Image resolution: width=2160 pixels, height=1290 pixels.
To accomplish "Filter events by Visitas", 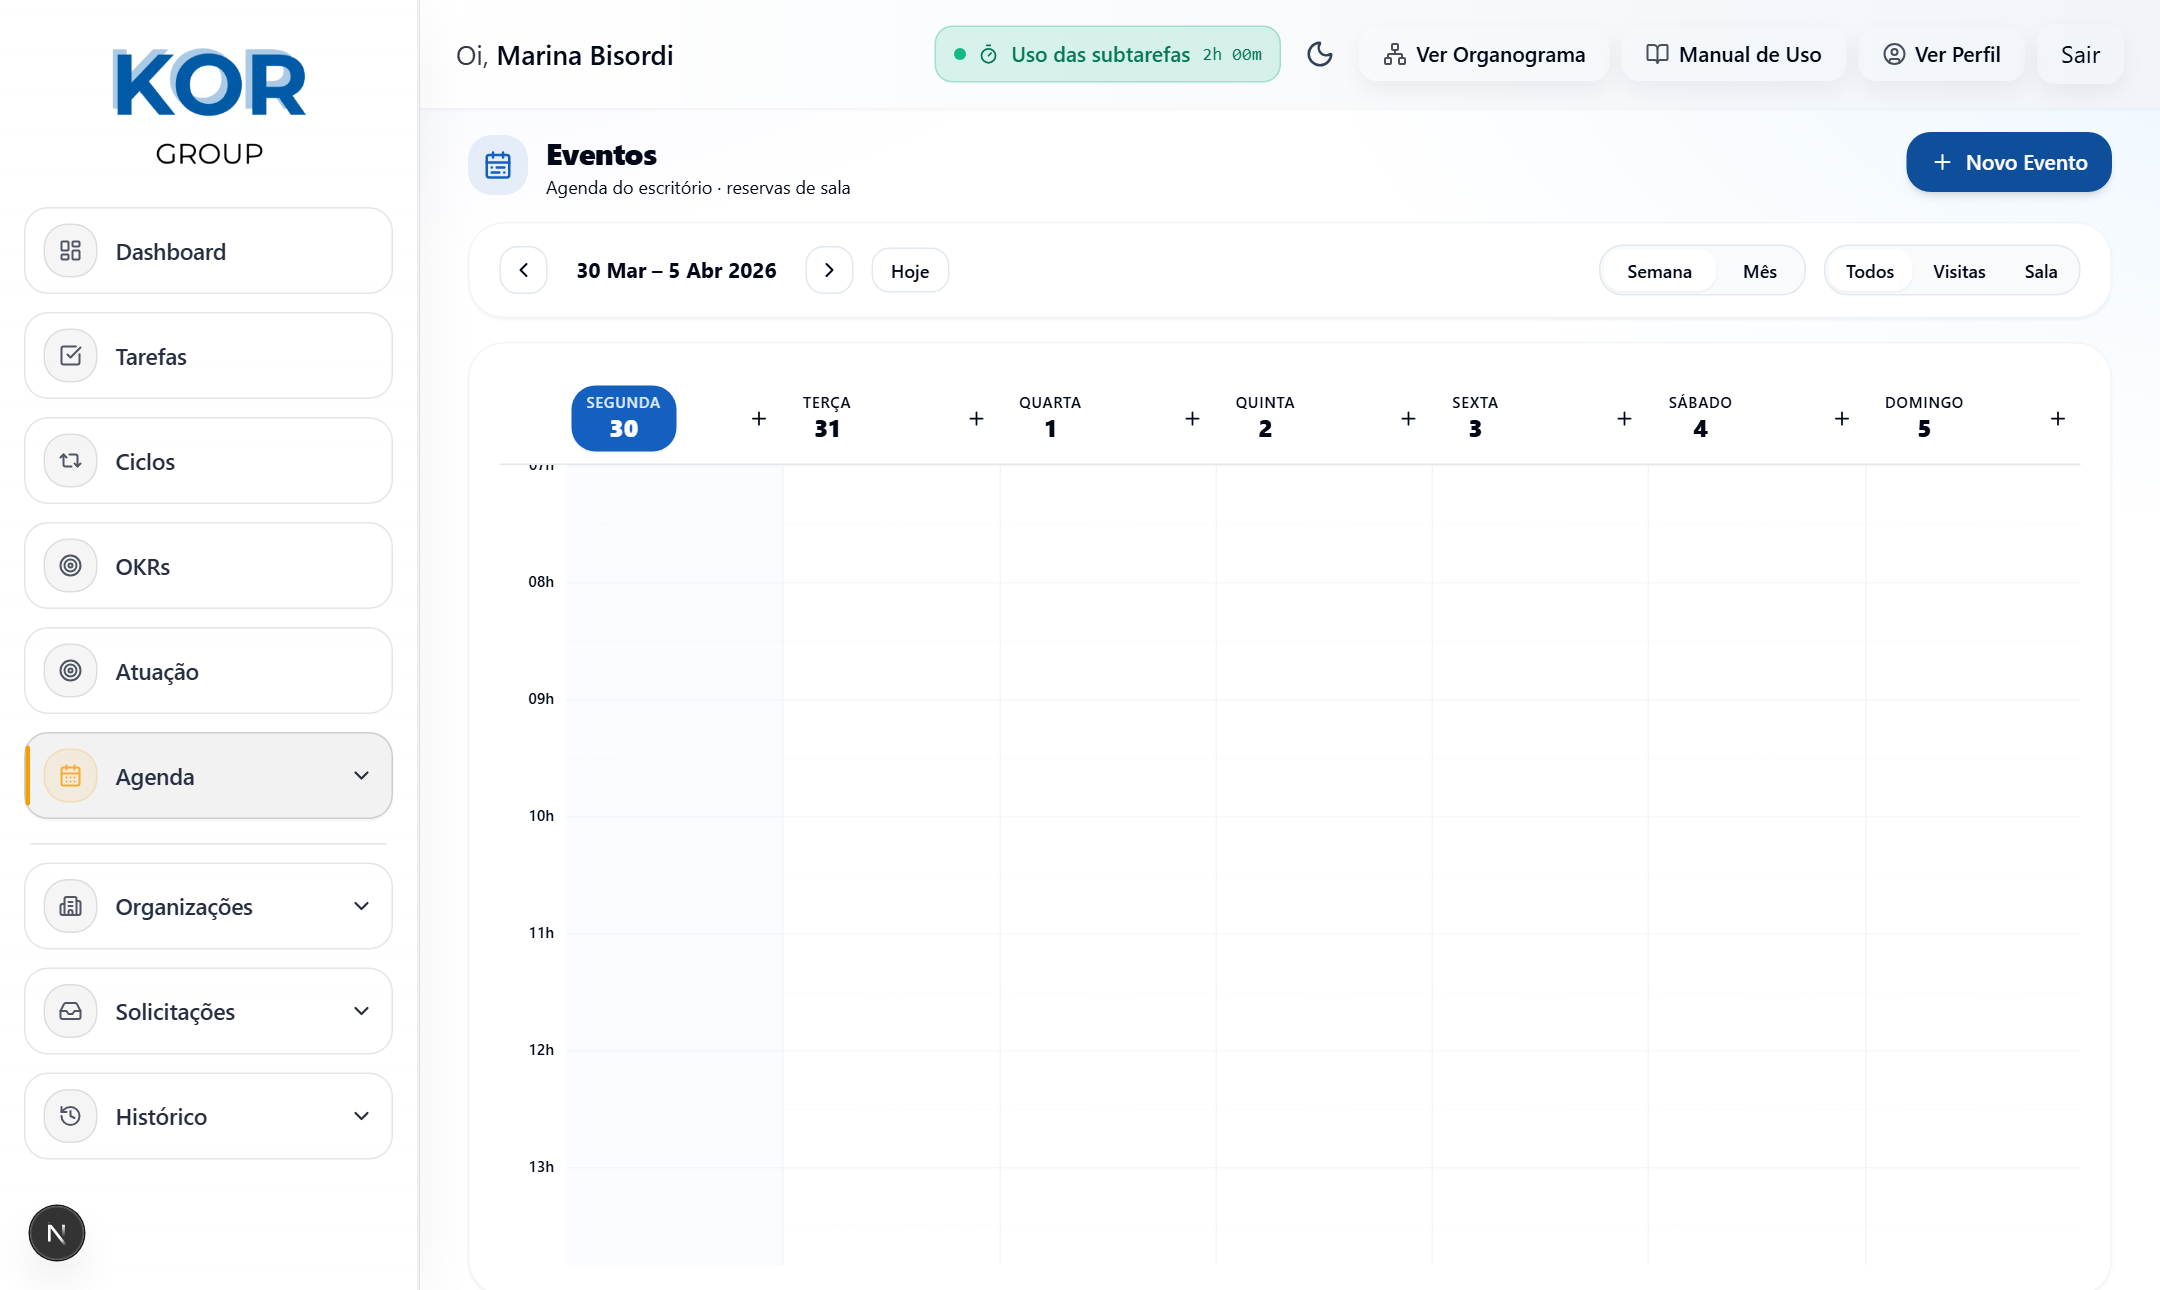I will pyautogui.click(x=1958, y=271).
